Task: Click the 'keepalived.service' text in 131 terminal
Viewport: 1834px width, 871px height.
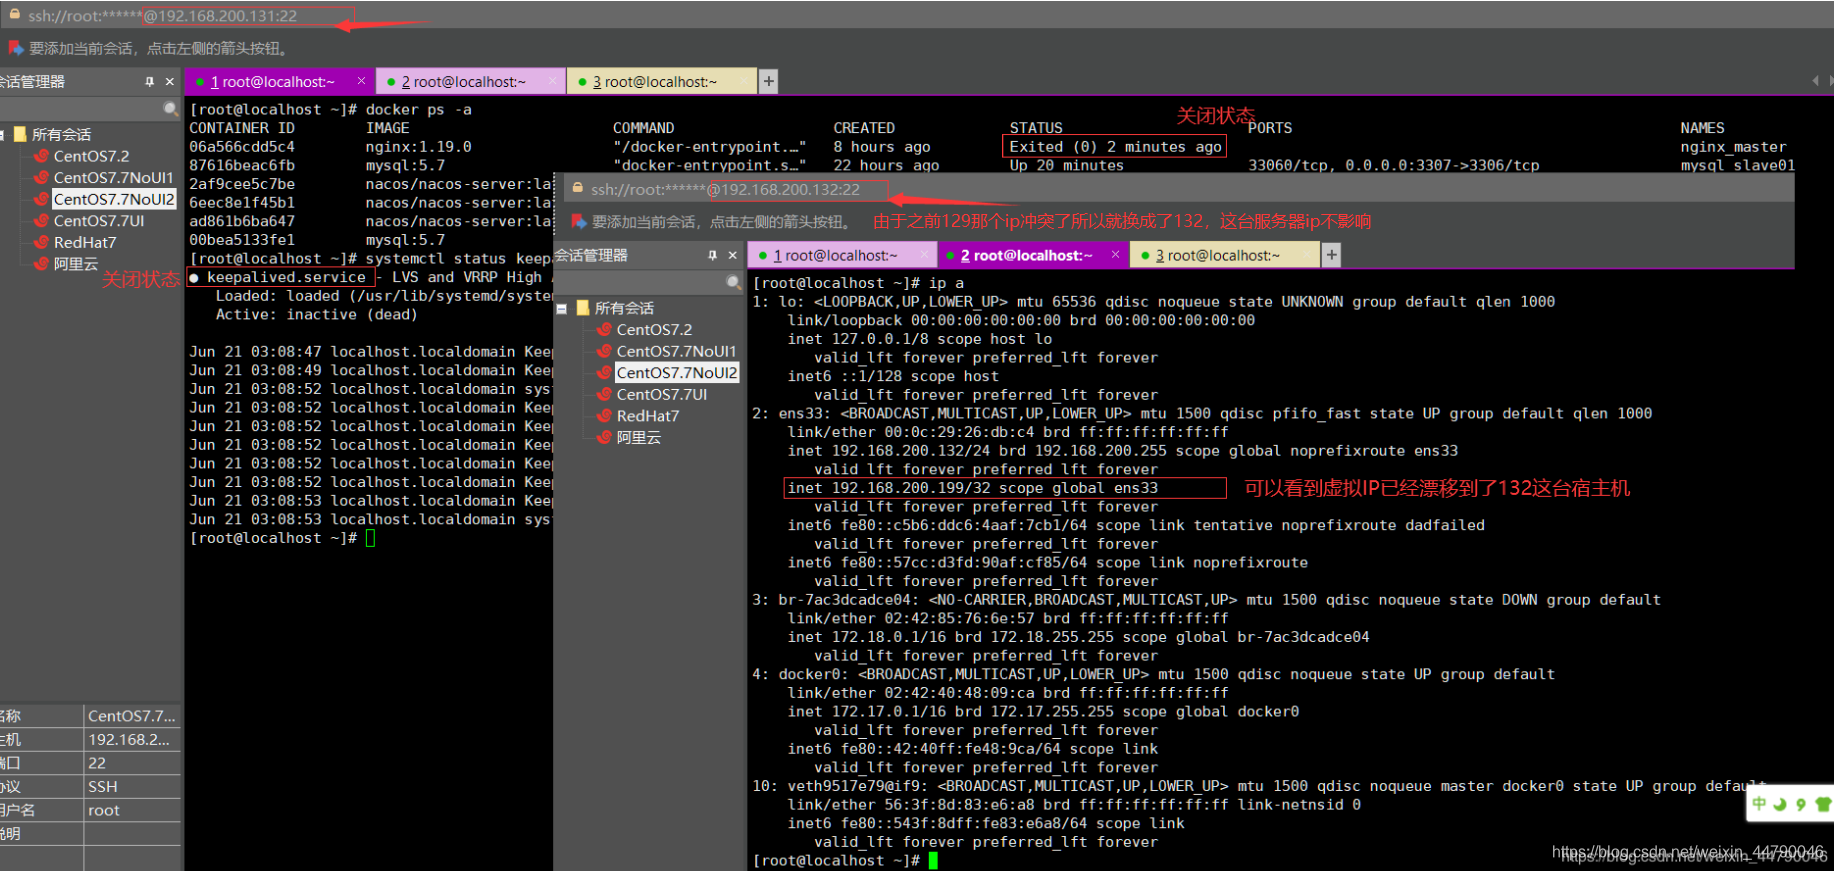Action: pos(286,277)
